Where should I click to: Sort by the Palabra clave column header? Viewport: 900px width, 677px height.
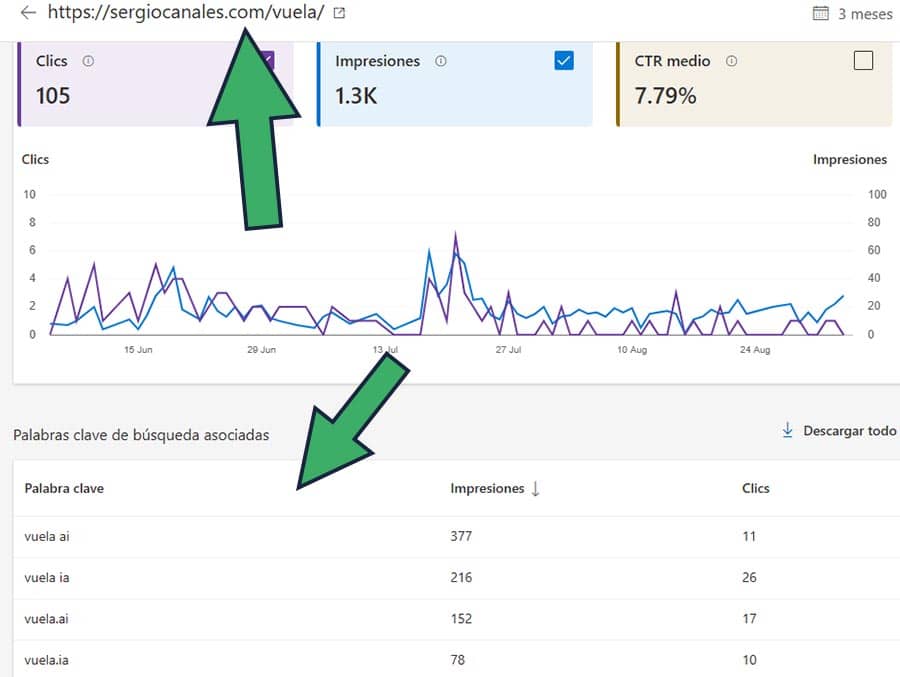pos(64,489)
